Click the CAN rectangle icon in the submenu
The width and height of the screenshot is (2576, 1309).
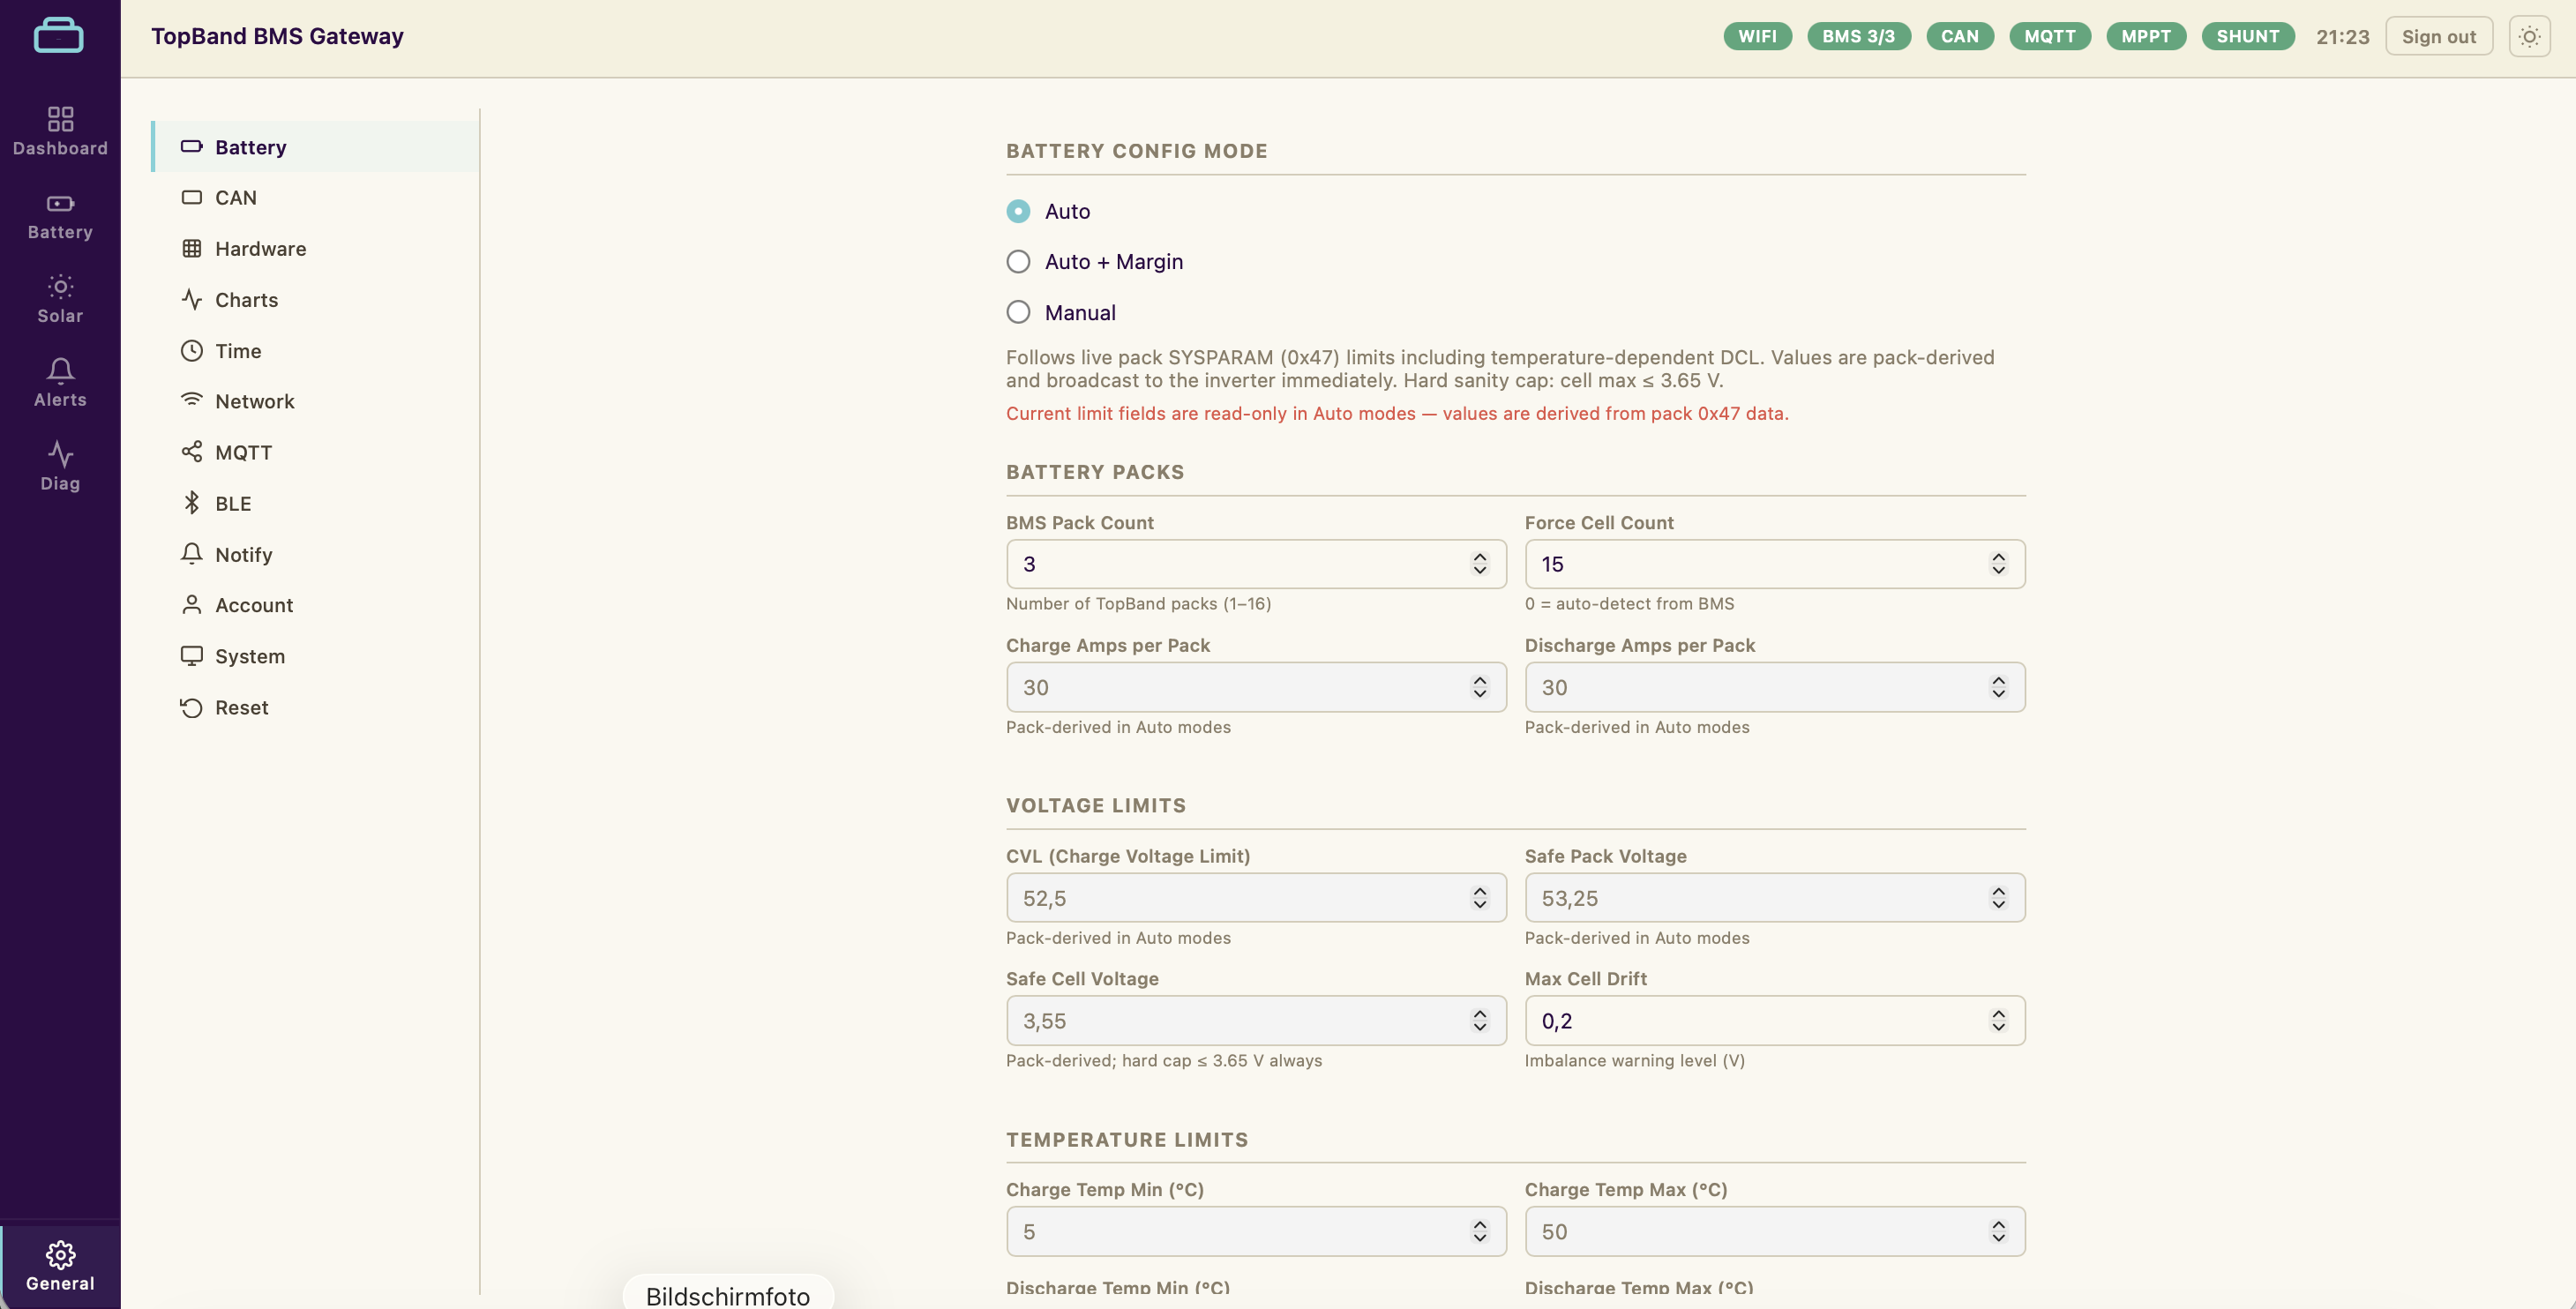192,198
